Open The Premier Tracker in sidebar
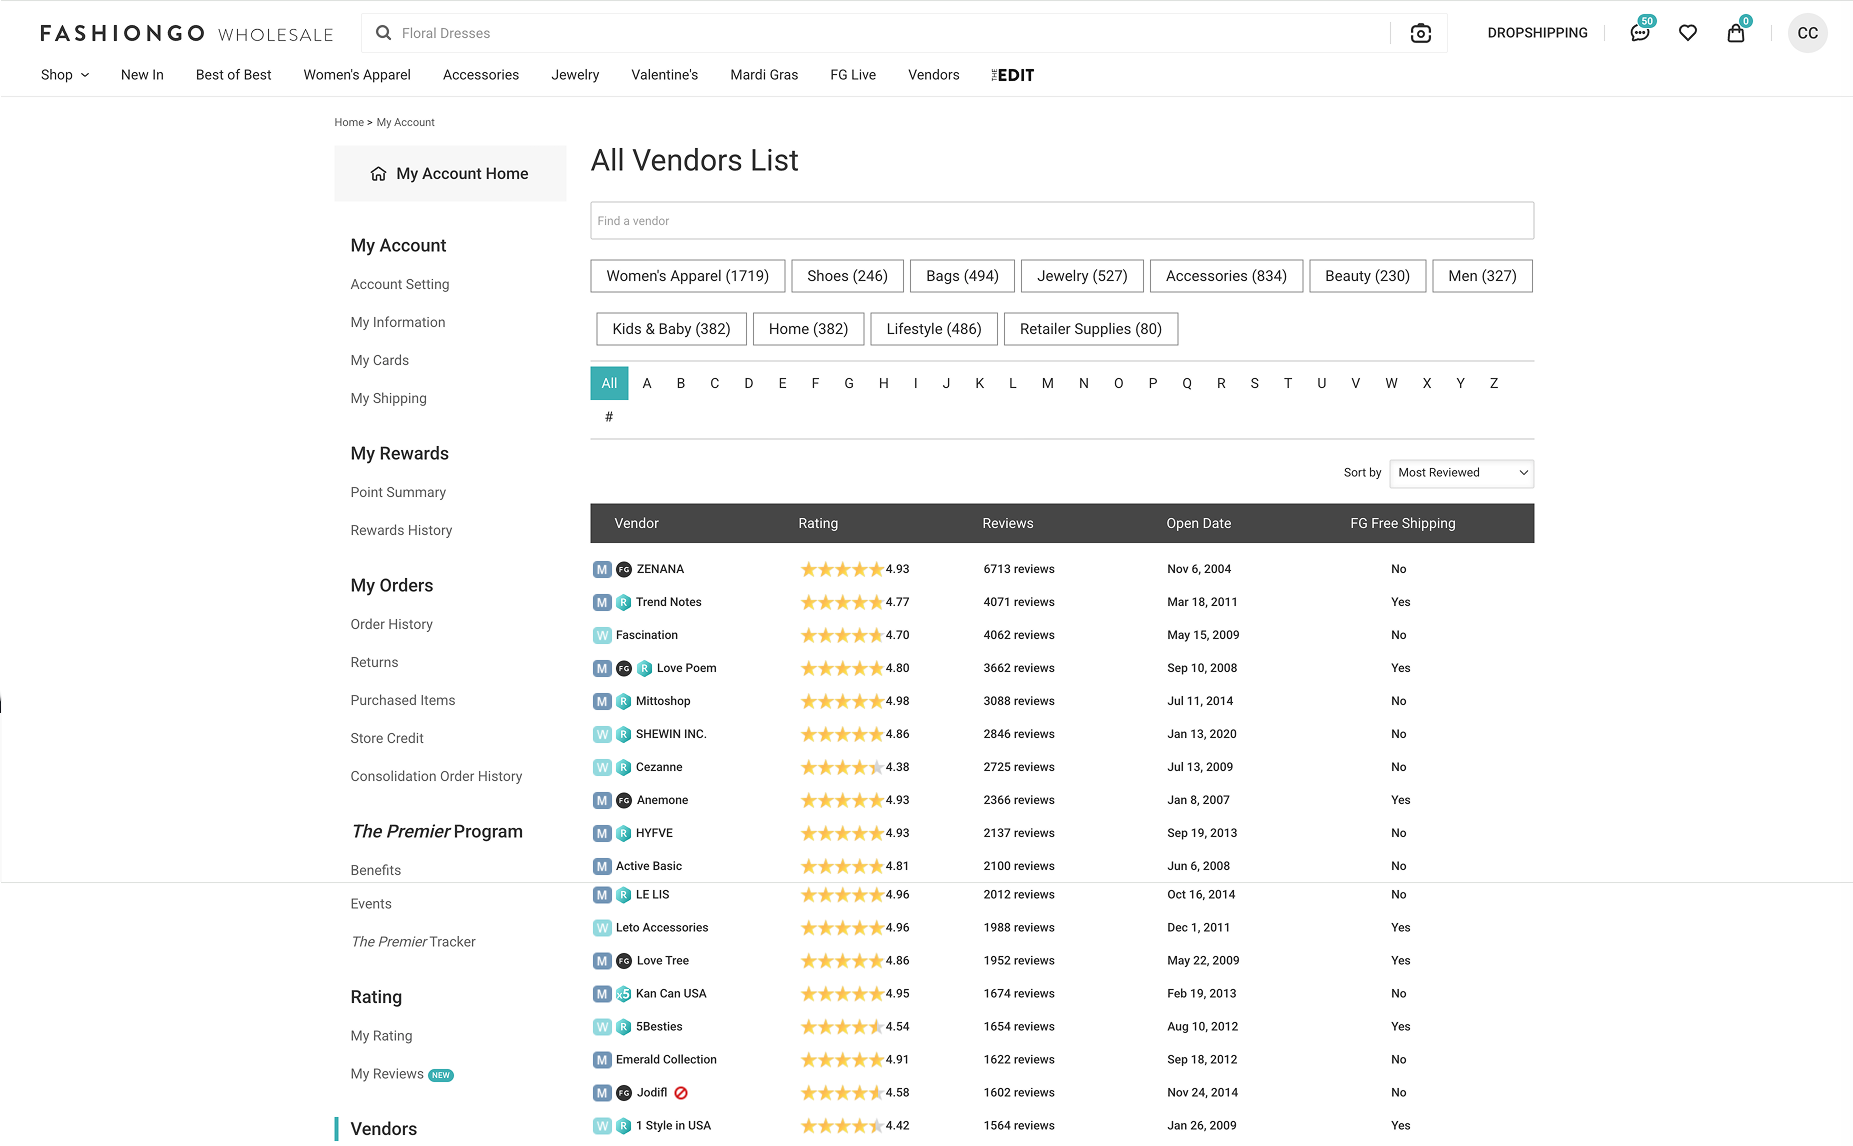This screenshot has height=1146, width=1853. (413, 942)
